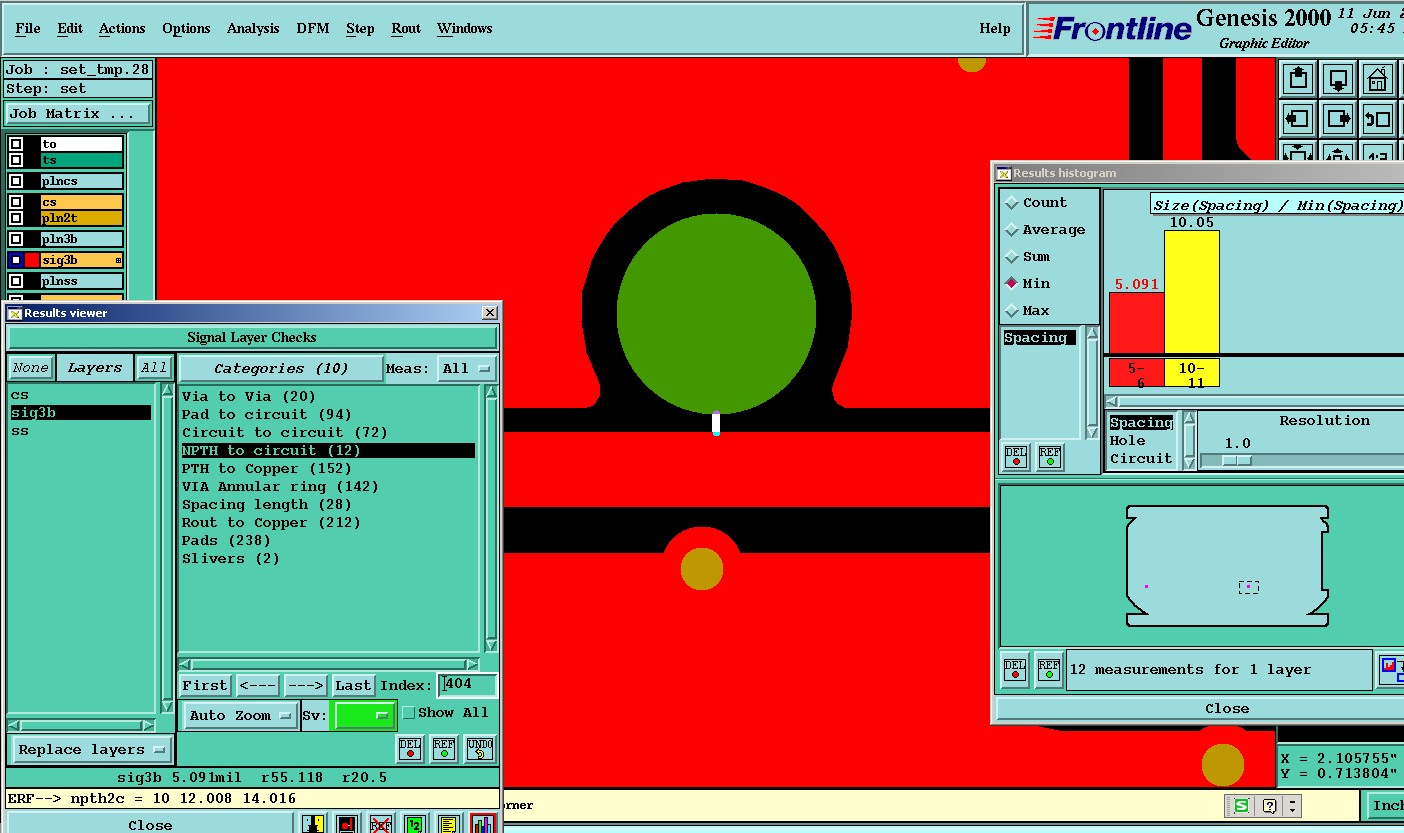The image size is (1404, 833).
Task: Click REF icon beside histogram Spacing list
Action: click(1049, 457)
